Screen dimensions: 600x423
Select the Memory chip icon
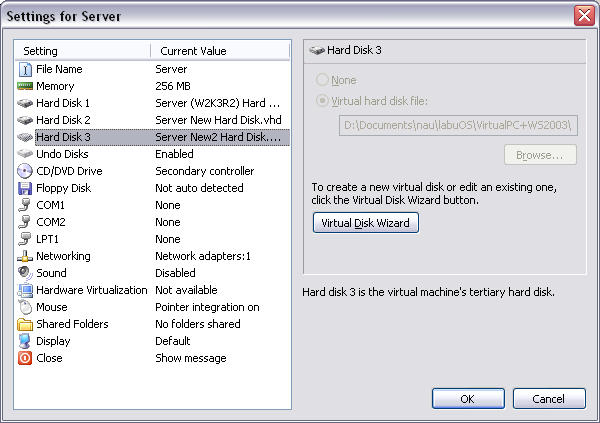25,86
